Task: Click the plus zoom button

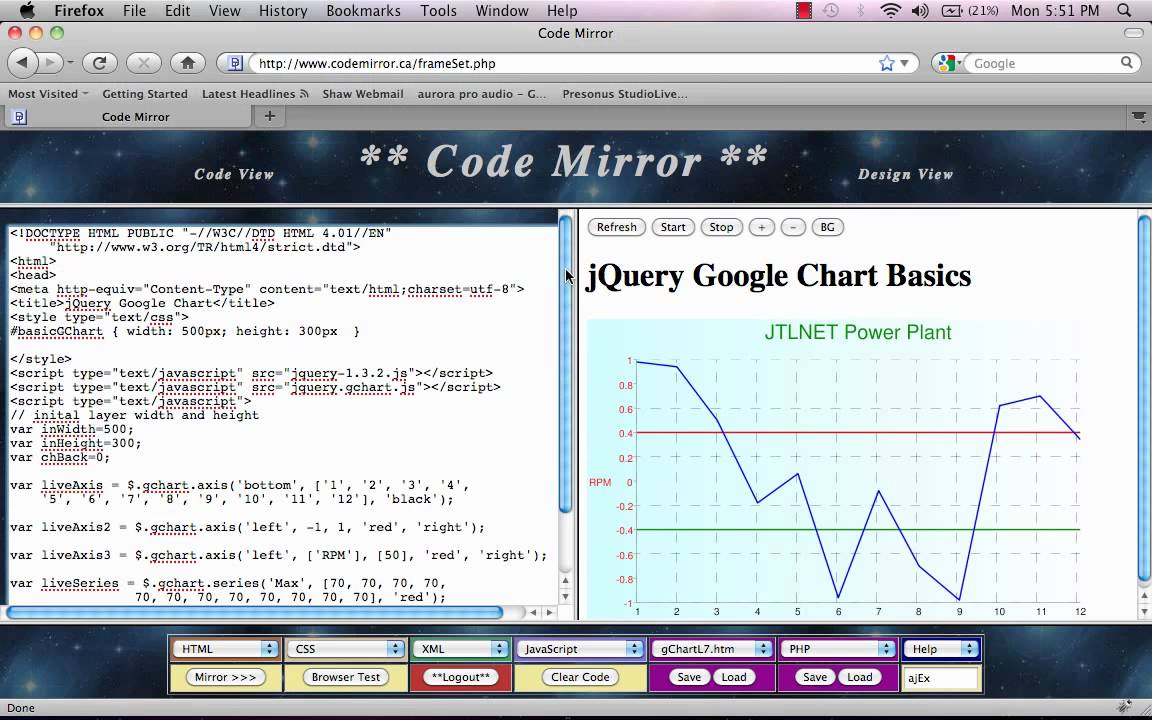Action: click(761, 227)
